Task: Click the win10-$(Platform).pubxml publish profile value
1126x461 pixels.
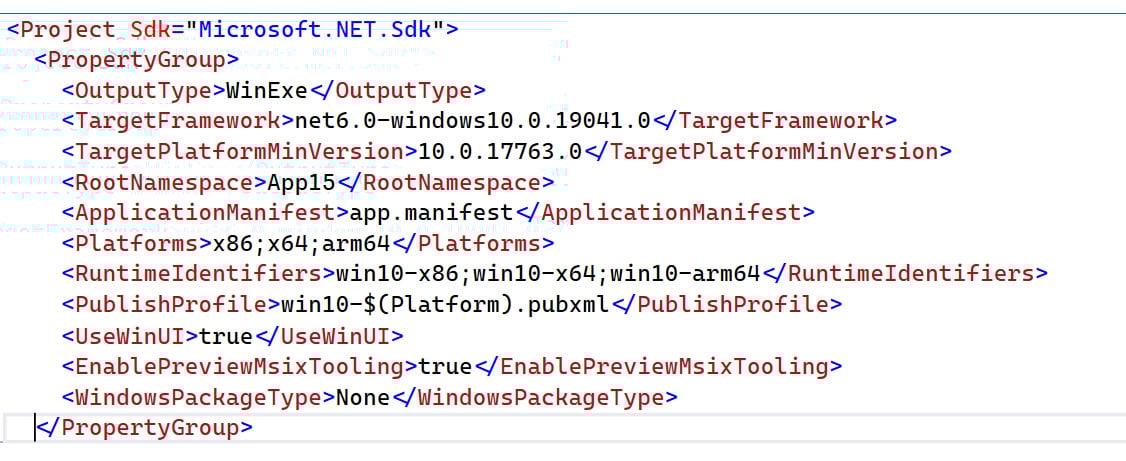Action: pyautogui.click(x=445, y=304)
